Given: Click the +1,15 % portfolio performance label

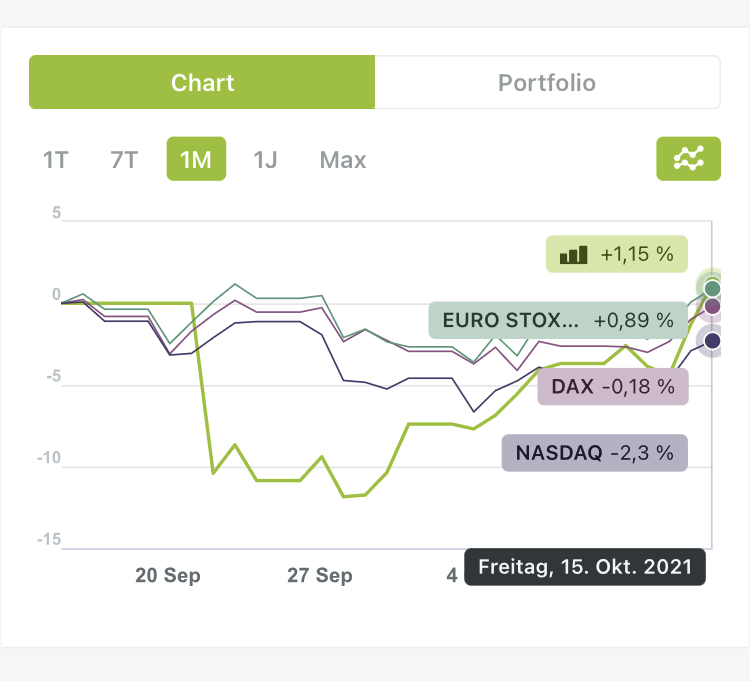Looking at the screenshot, I should (x=618, y=255).
